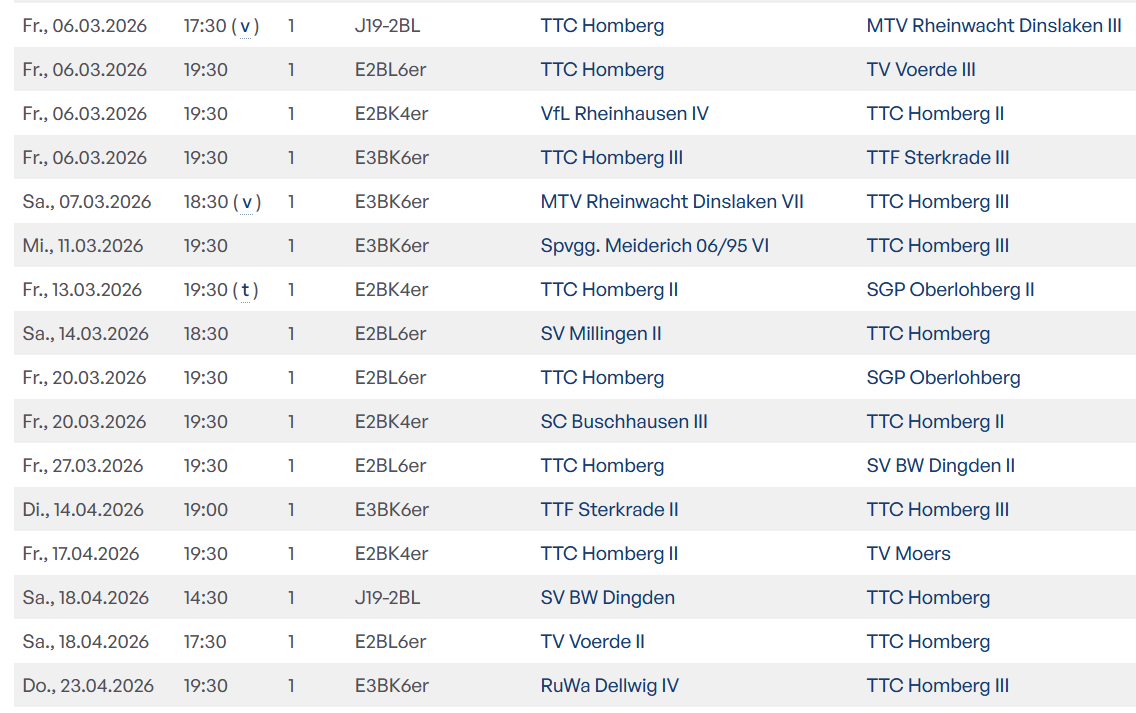Click the SV BW Dingden II link
1136x713 pixels.
(940, 466)
